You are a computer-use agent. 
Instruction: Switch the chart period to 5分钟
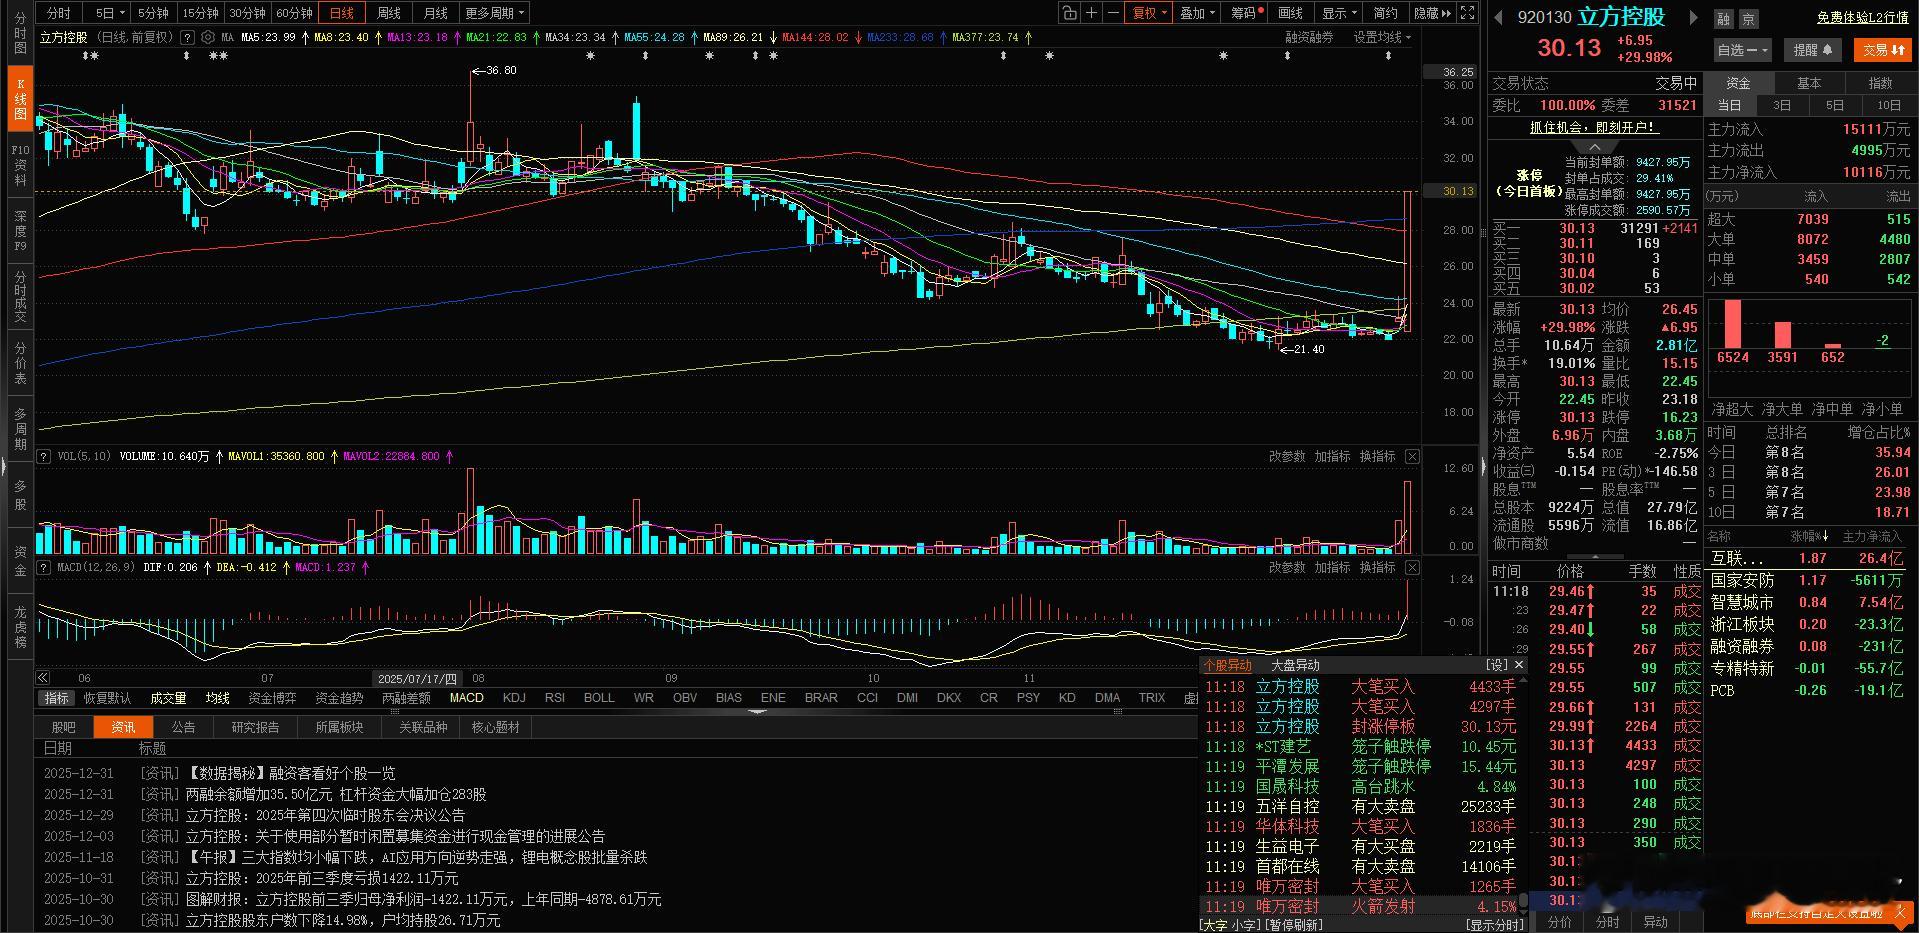pyautogui.click(x=153, y=13)
